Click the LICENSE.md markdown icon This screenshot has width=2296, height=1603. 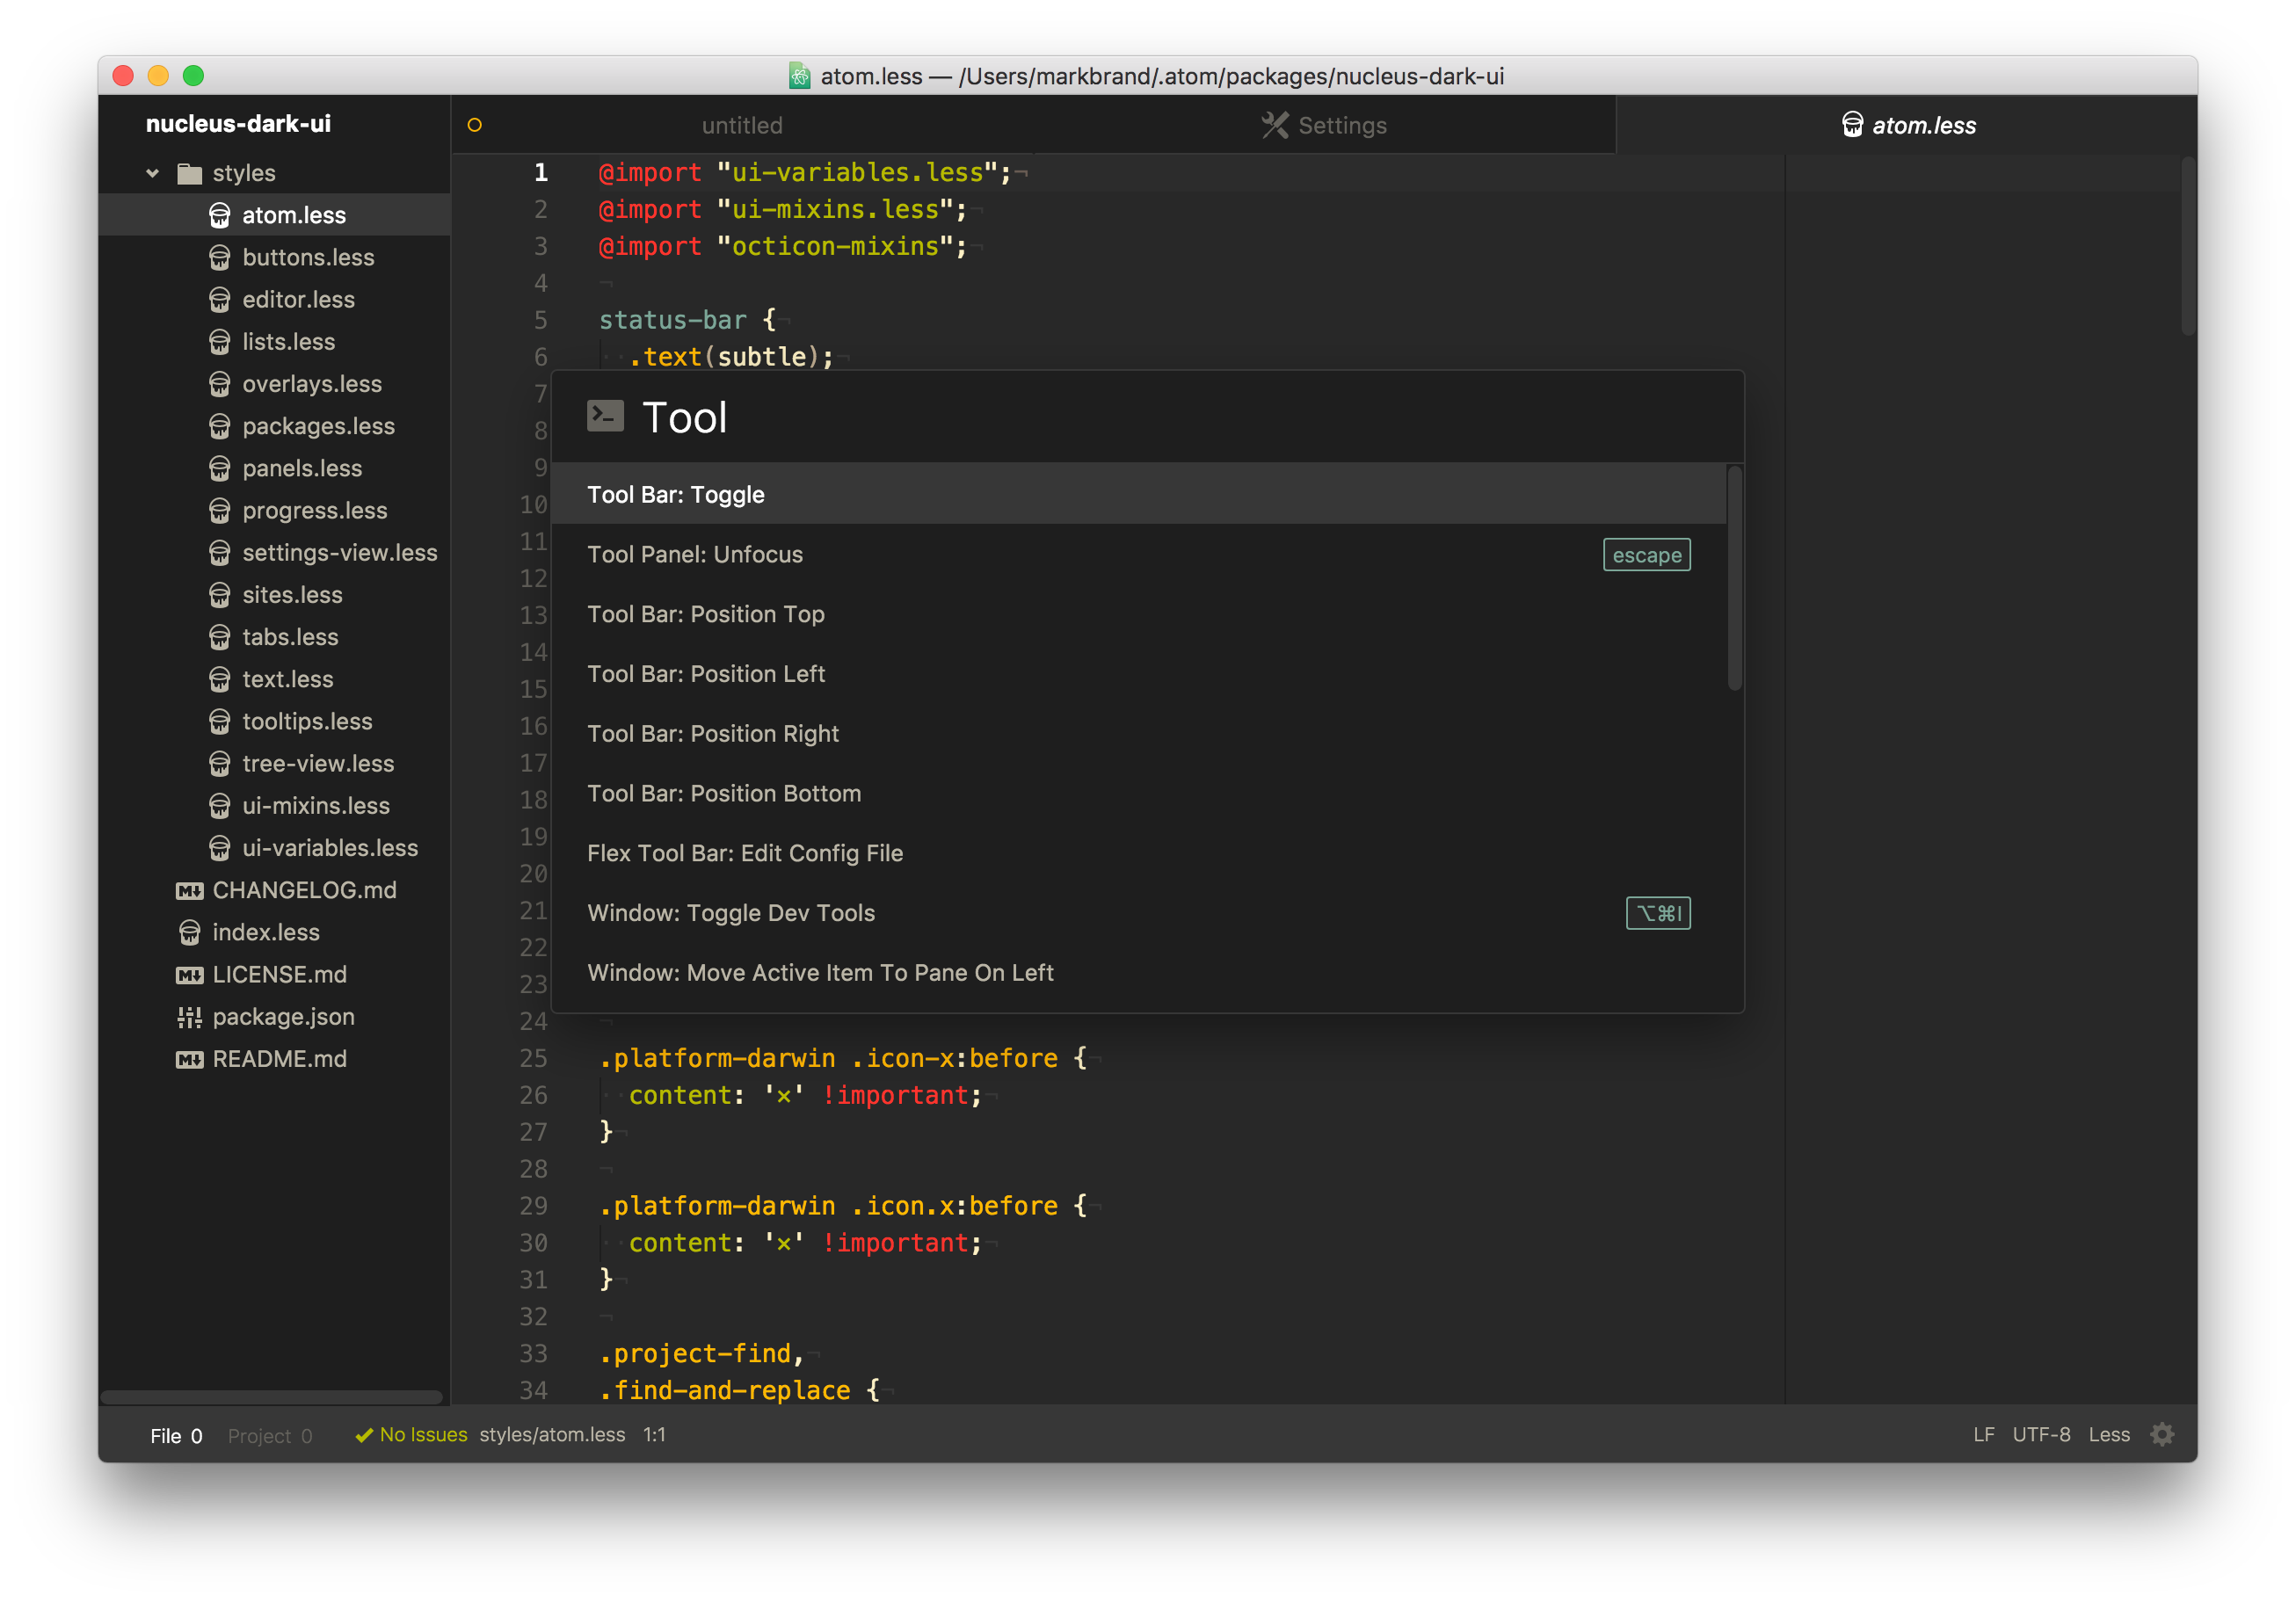coord(189,974)
